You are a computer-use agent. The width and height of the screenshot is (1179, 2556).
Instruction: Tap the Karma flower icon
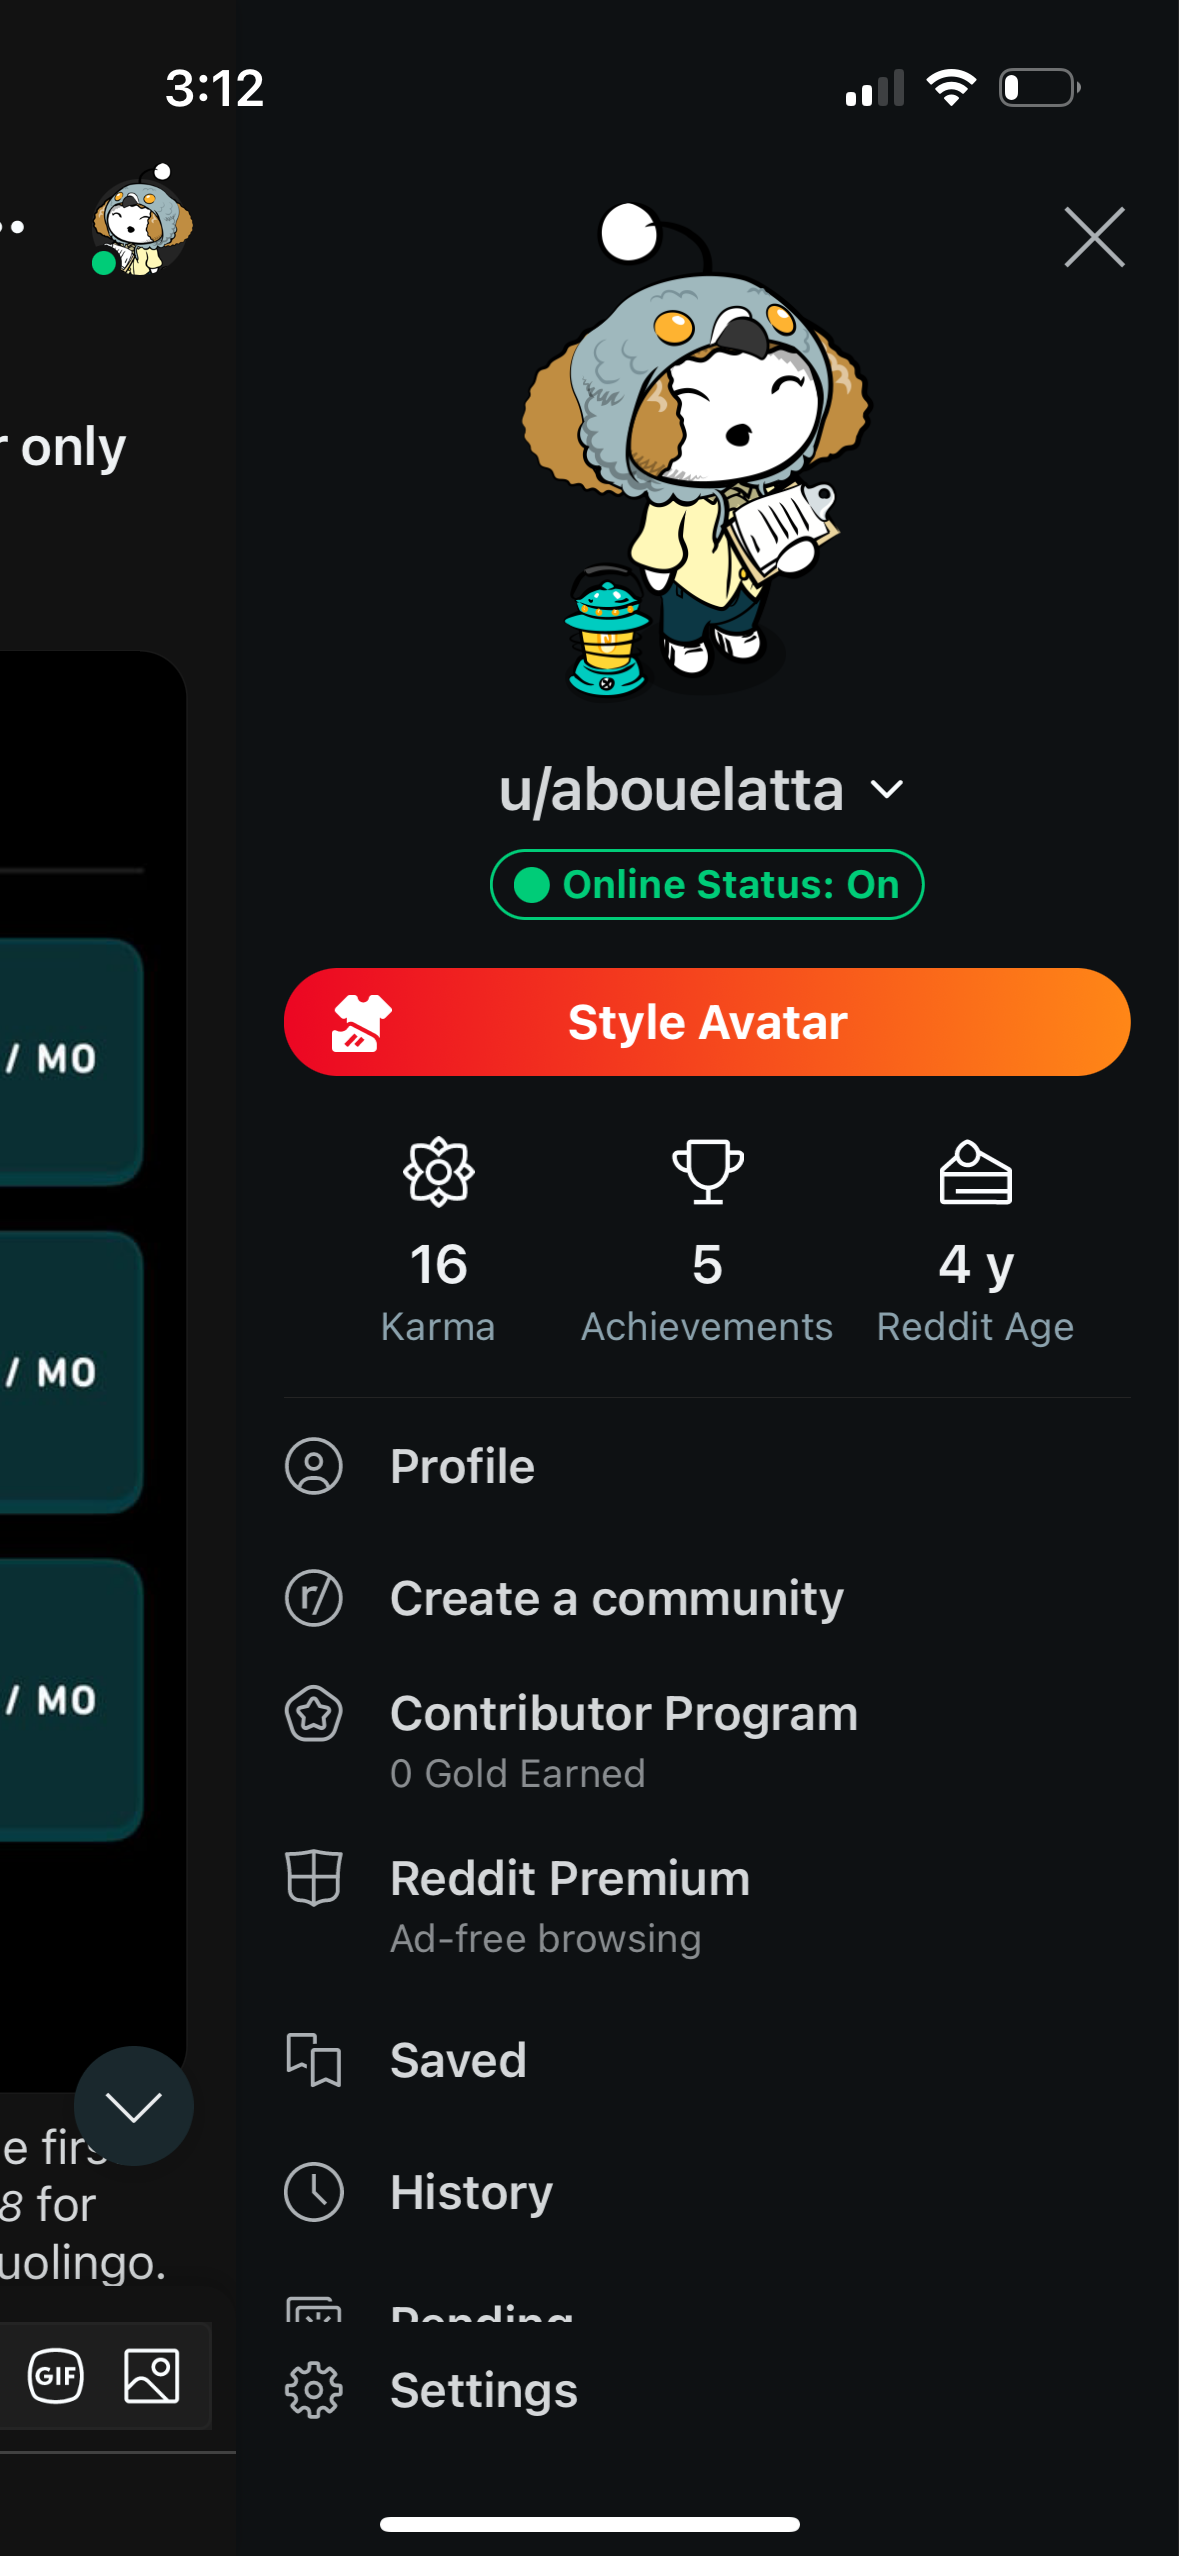click(438, 1172)
